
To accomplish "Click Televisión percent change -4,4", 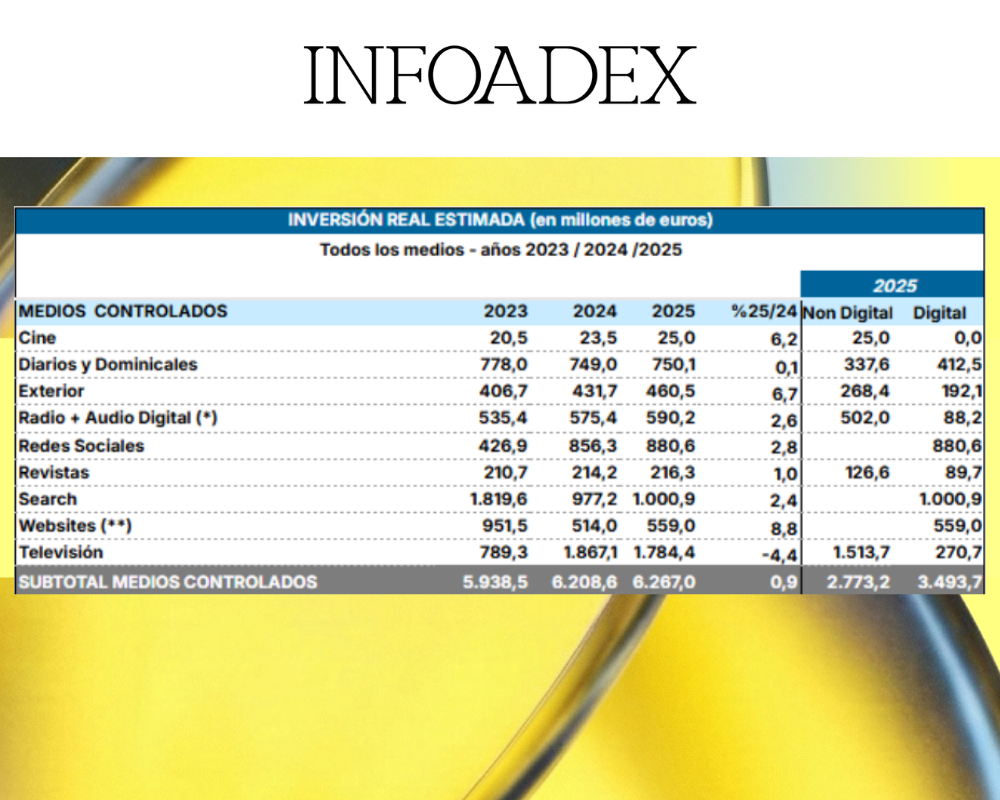I will (780, 555).
